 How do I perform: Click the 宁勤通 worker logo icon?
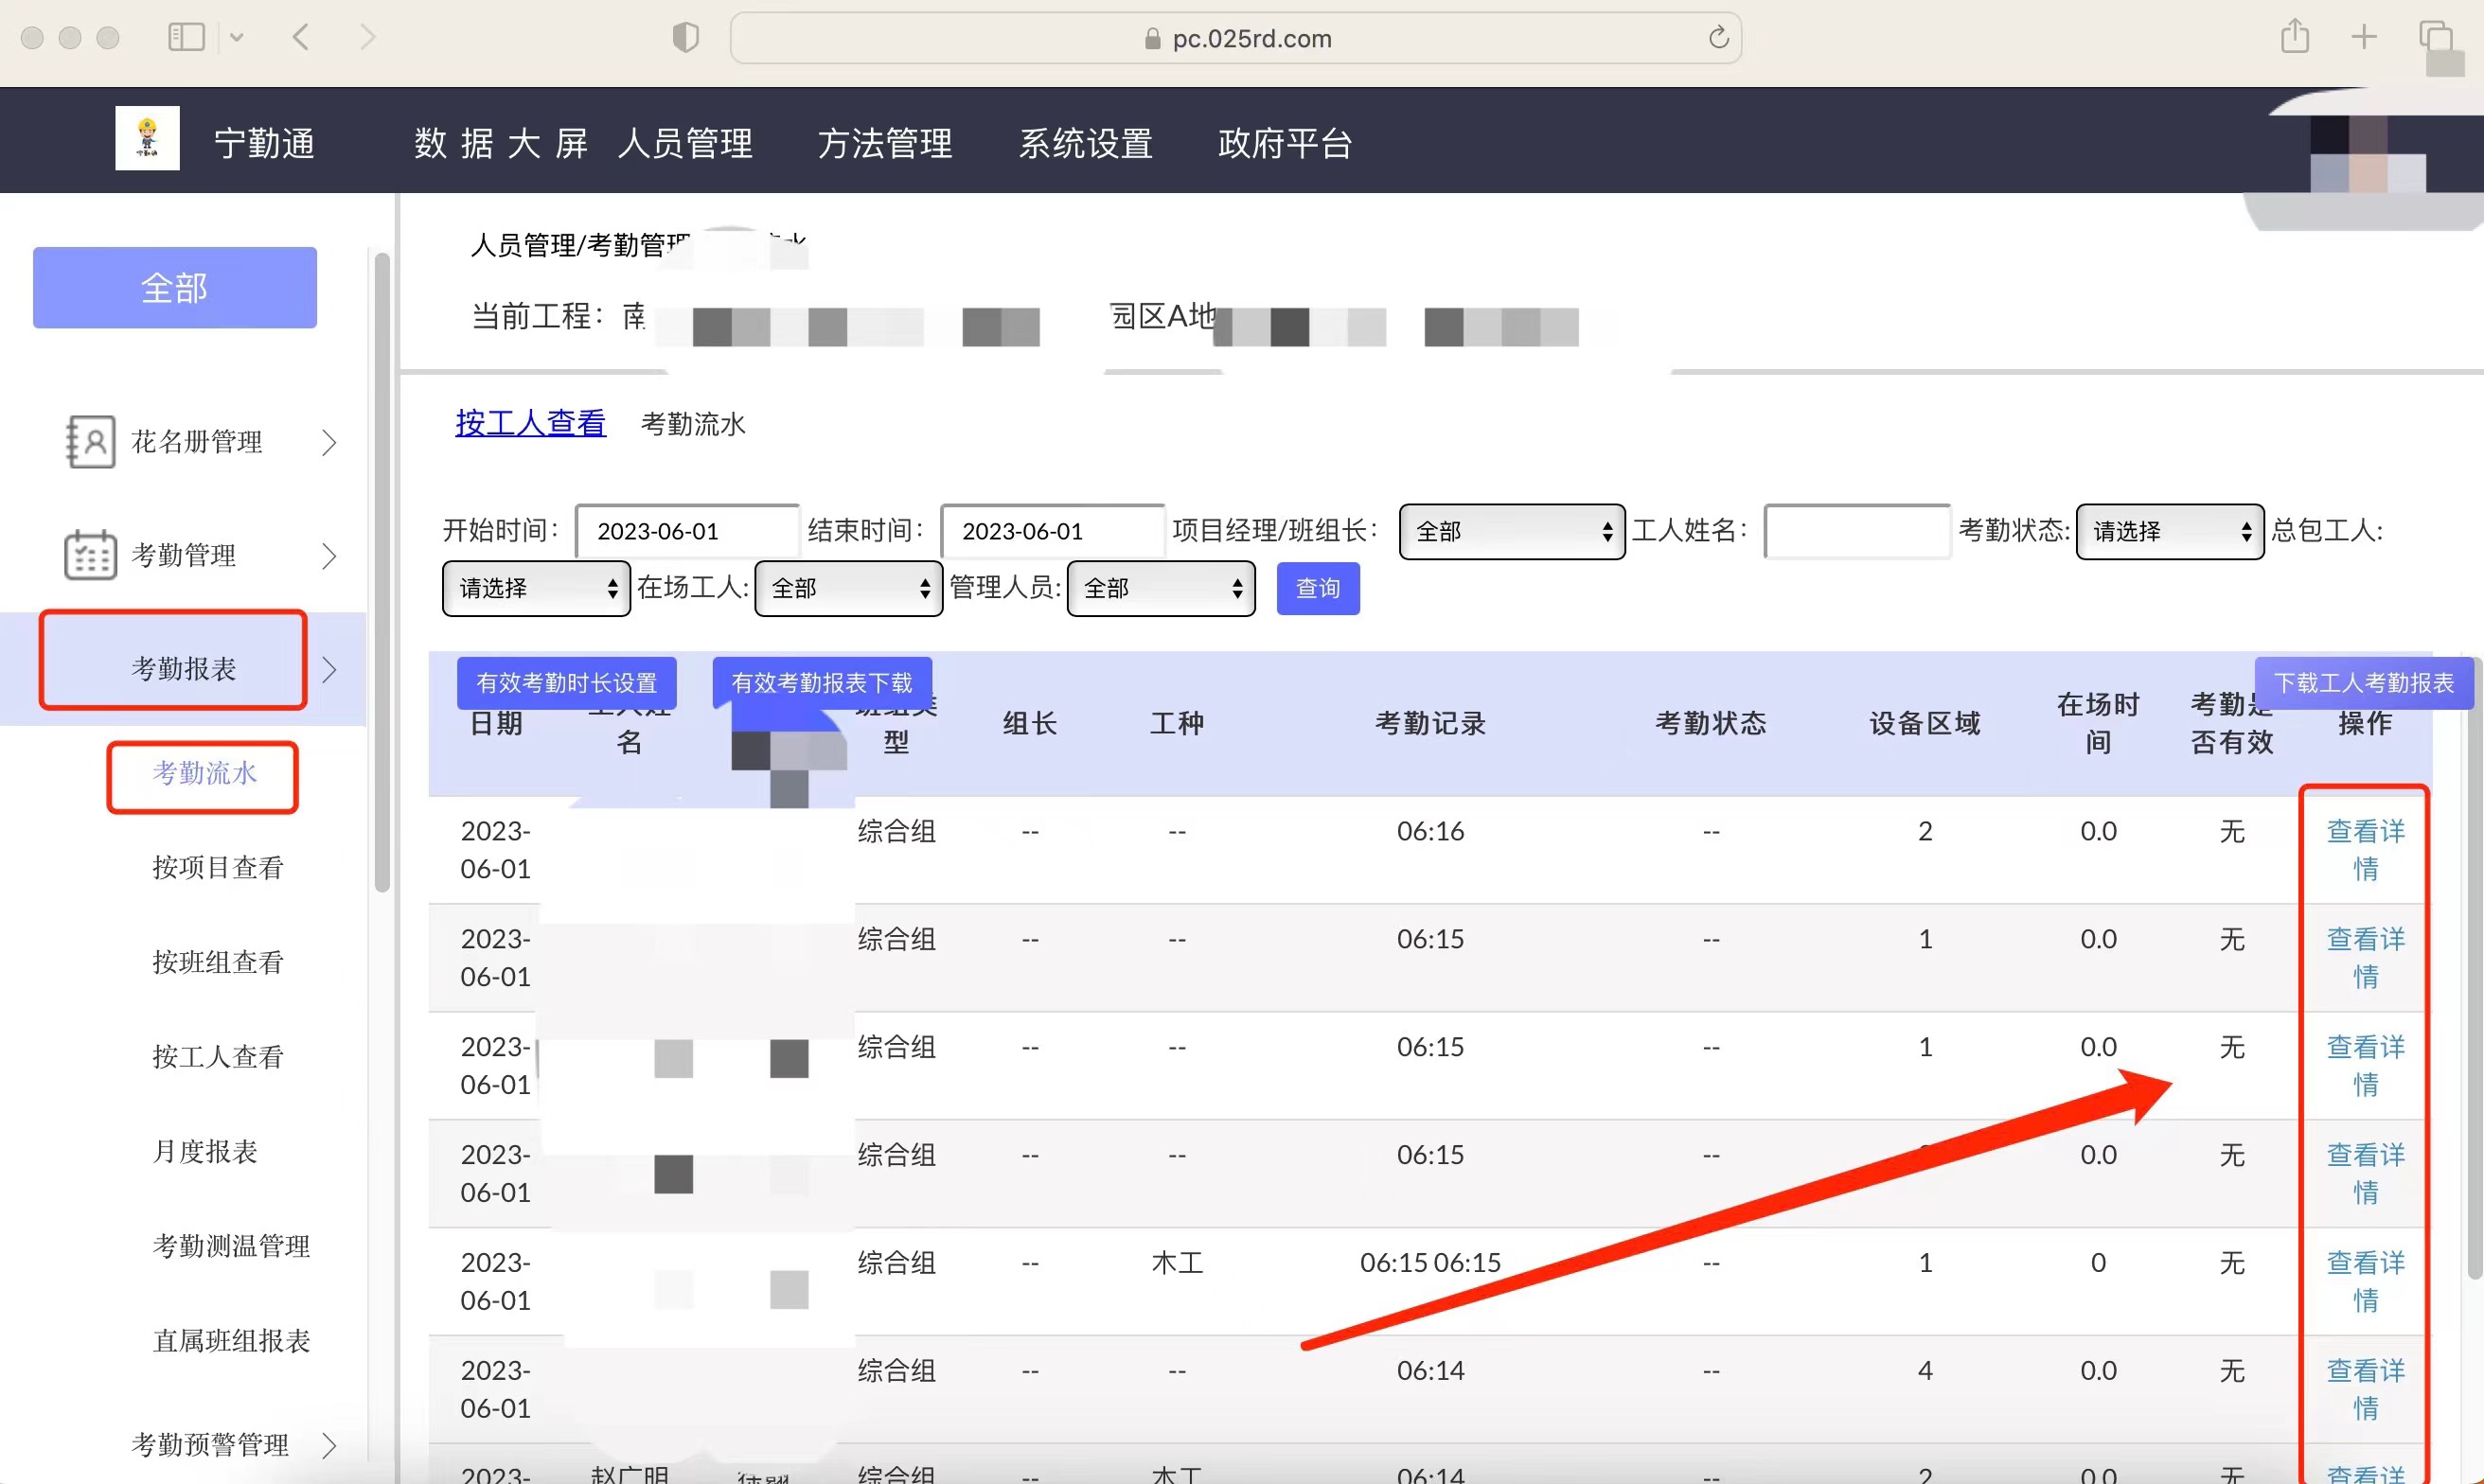pyautogui.click(x=147, y=138)
